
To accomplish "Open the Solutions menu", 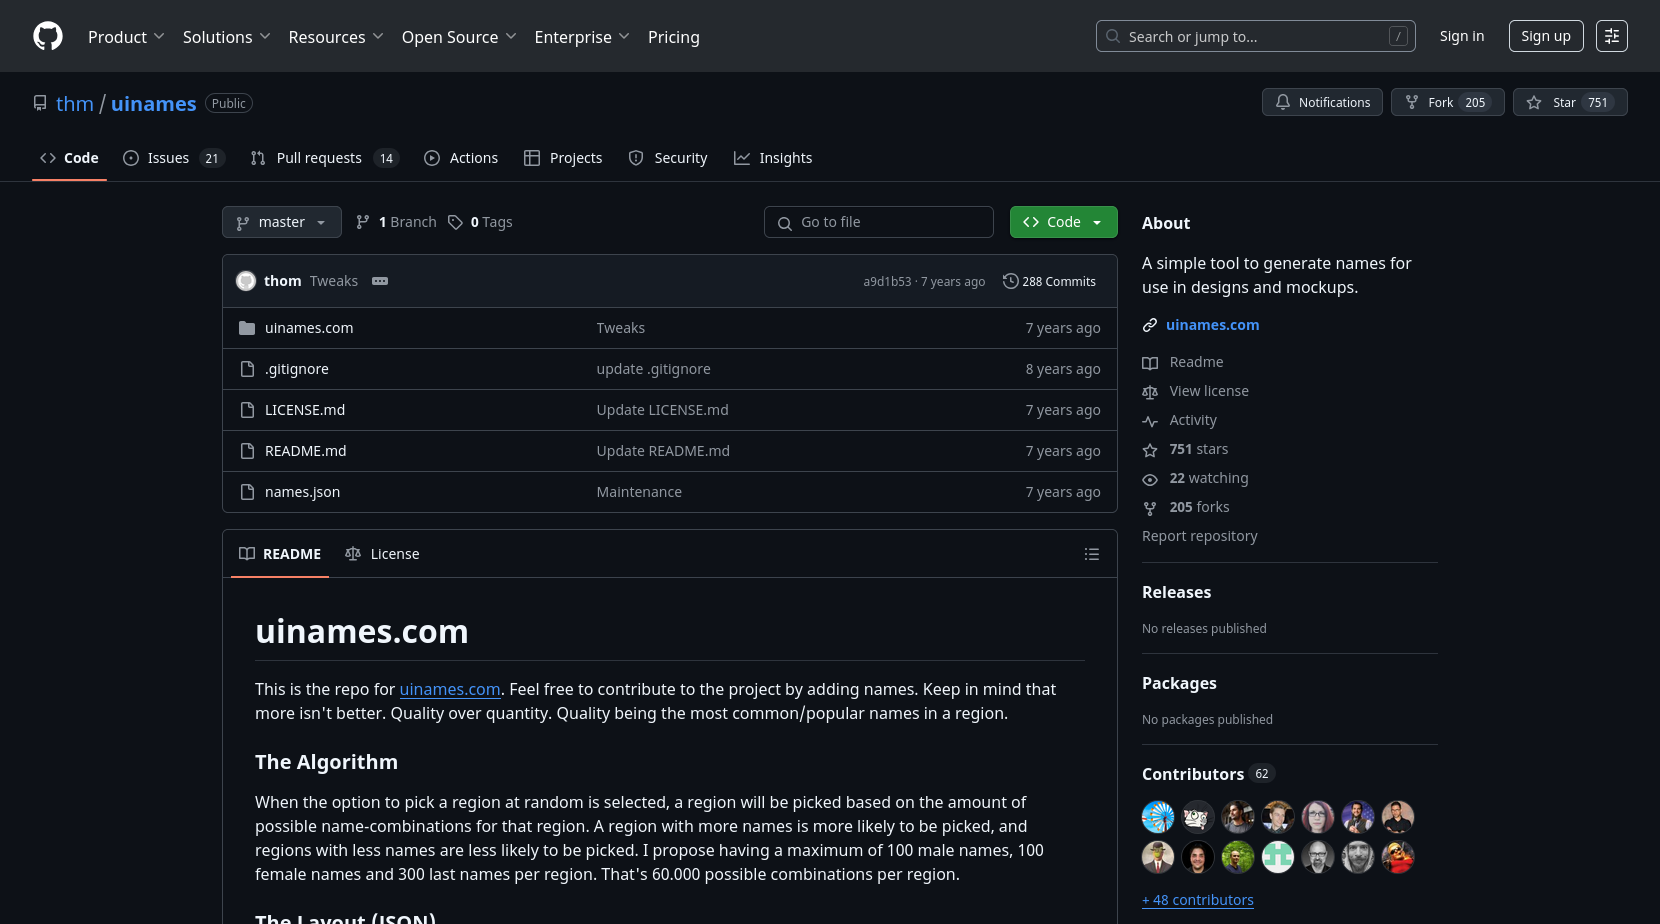I will click(226, 37).
